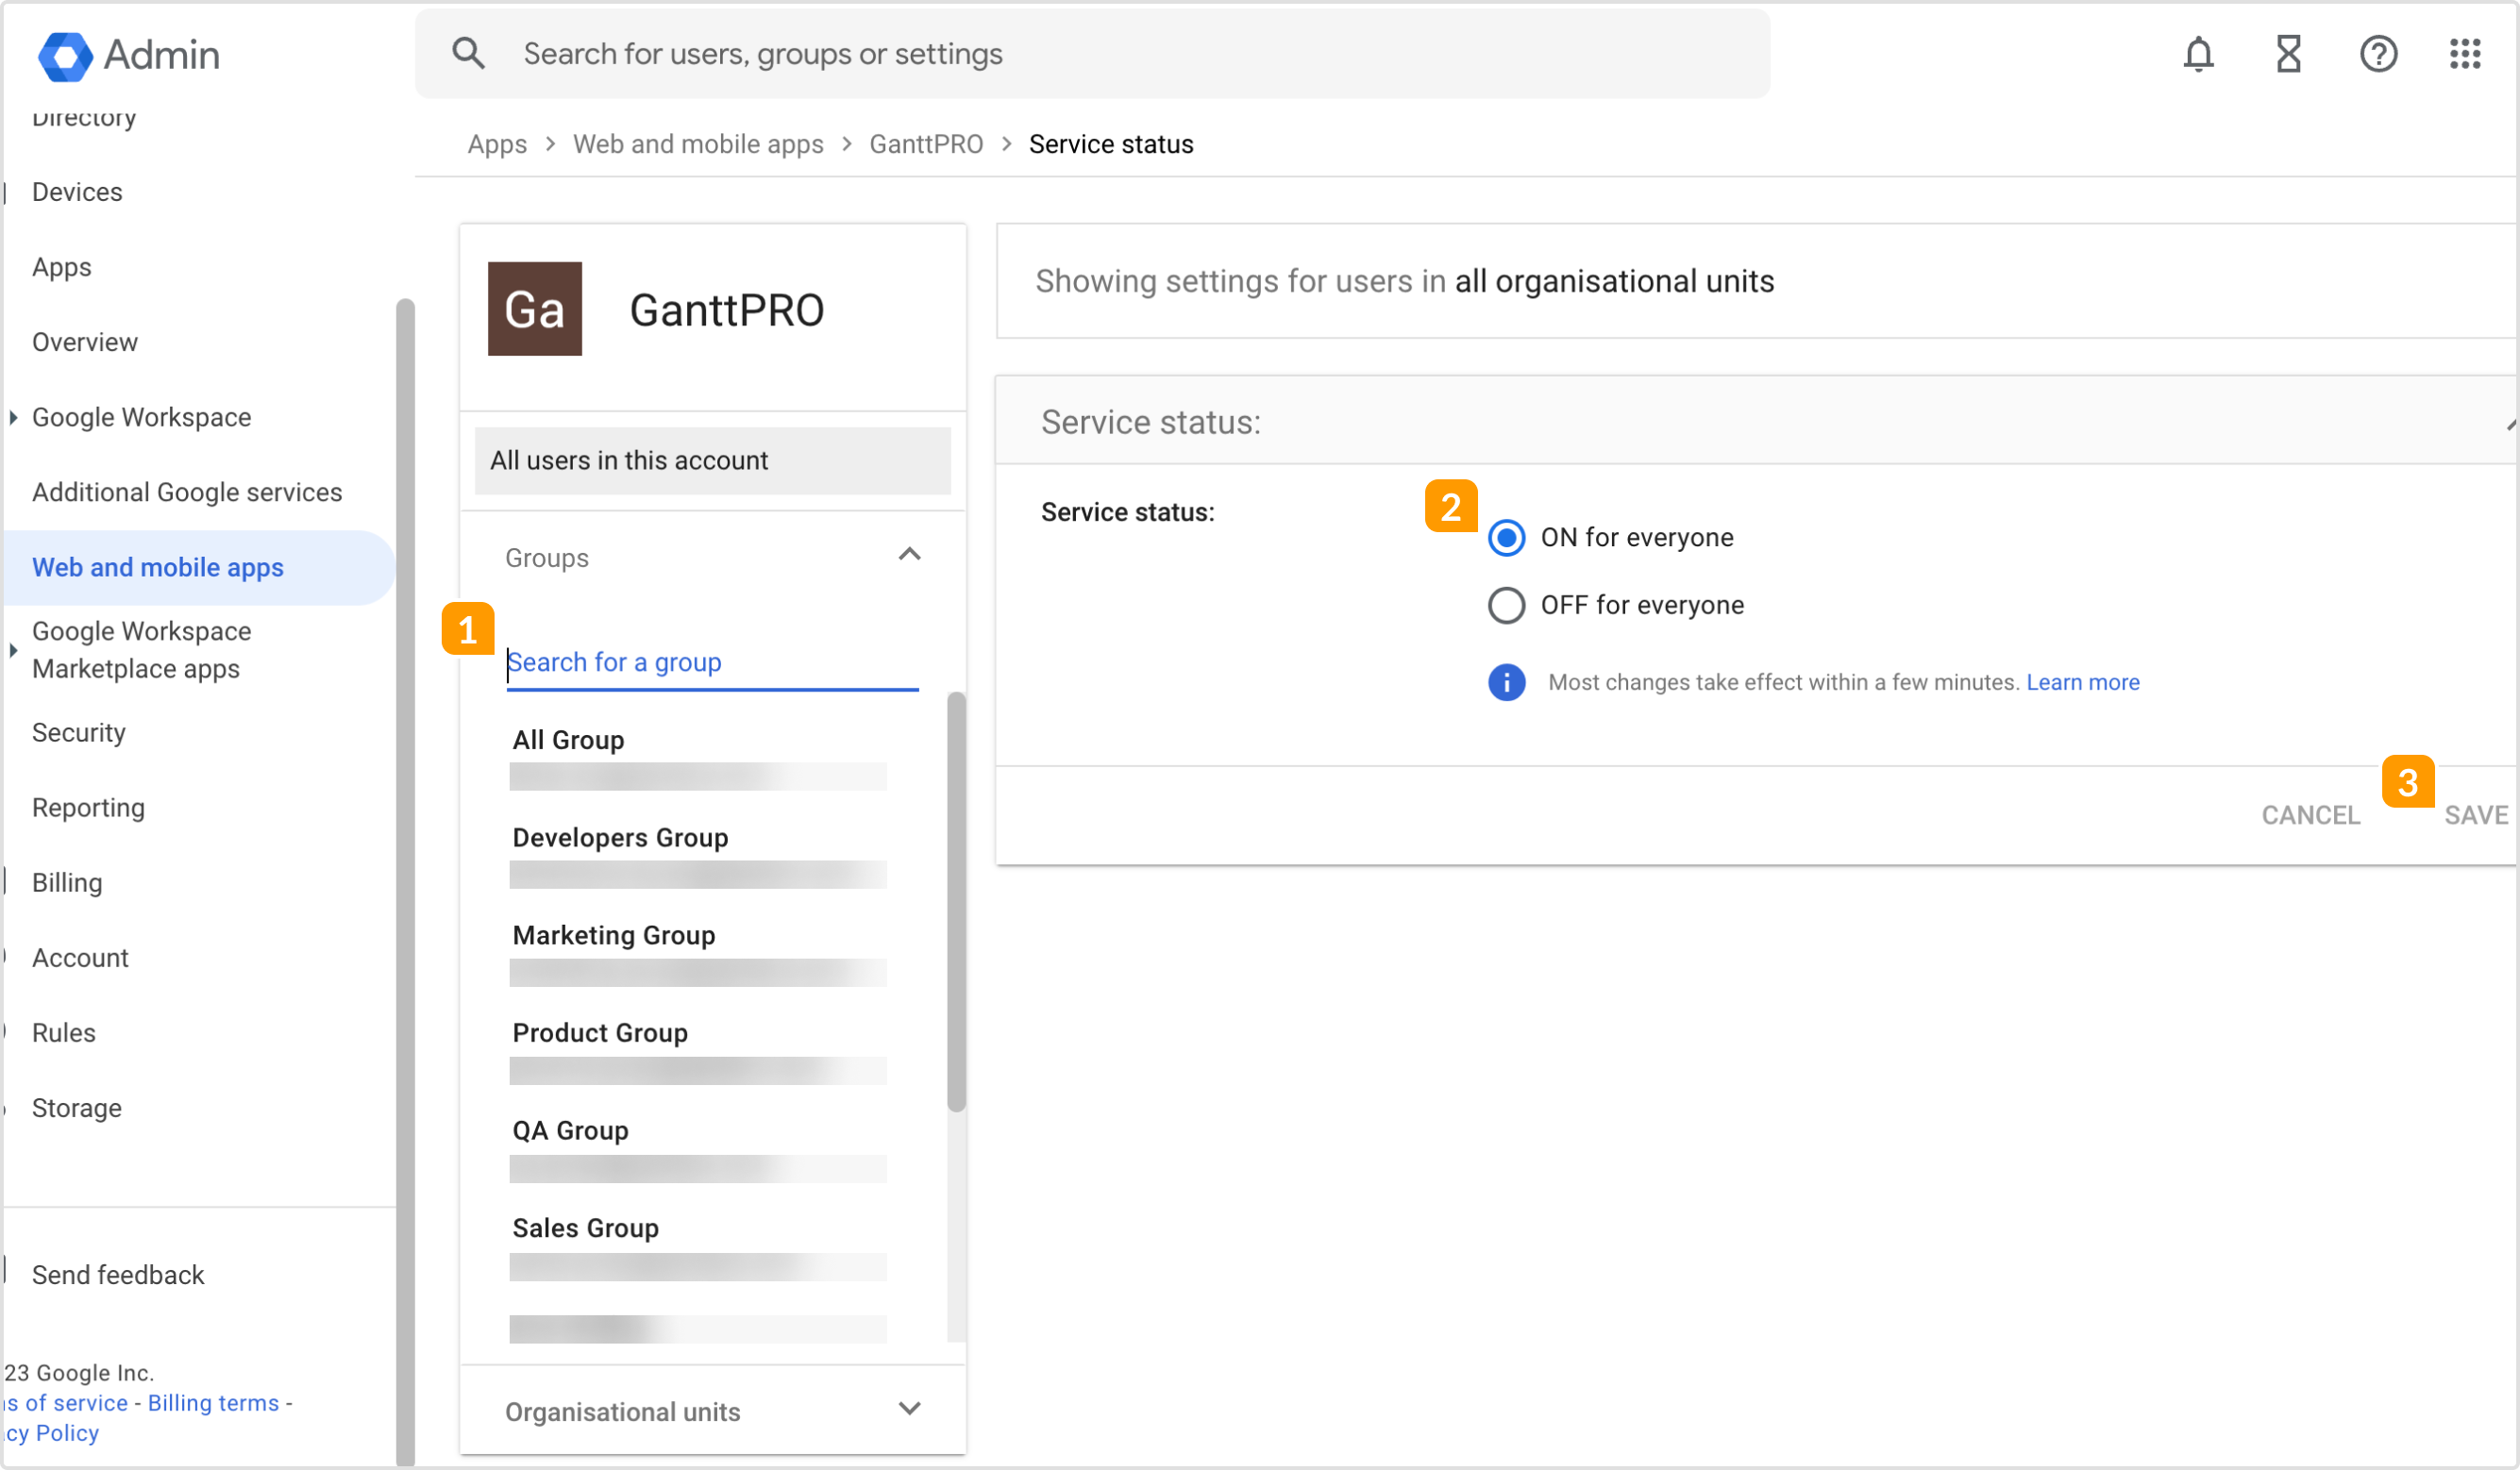2520x1470 pixels.
Task: Open Billing terms link
Action: click(x=213, y=1403)
